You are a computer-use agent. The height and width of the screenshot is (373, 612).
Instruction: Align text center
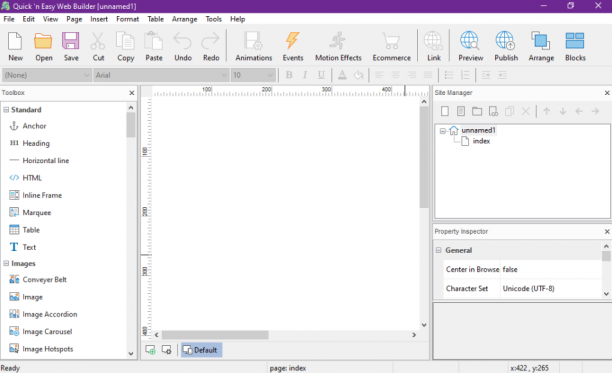pyautogui.click(x=395, y=75)
